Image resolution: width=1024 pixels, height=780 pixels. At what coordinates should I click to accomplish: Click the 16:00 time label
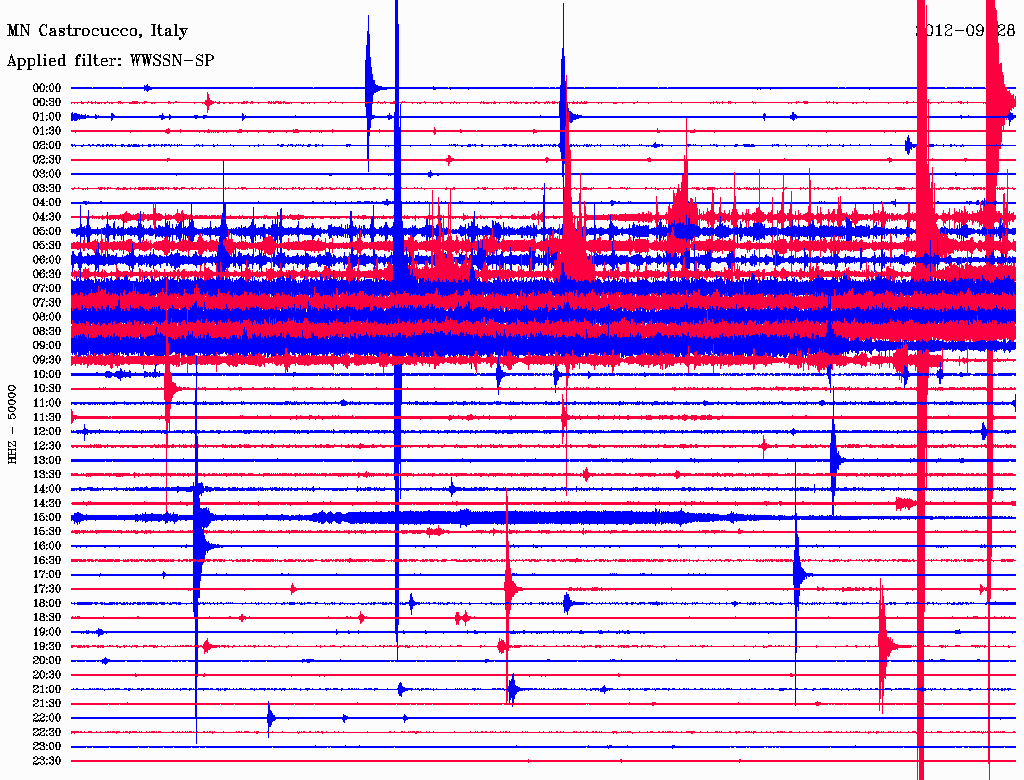point(47,546)
